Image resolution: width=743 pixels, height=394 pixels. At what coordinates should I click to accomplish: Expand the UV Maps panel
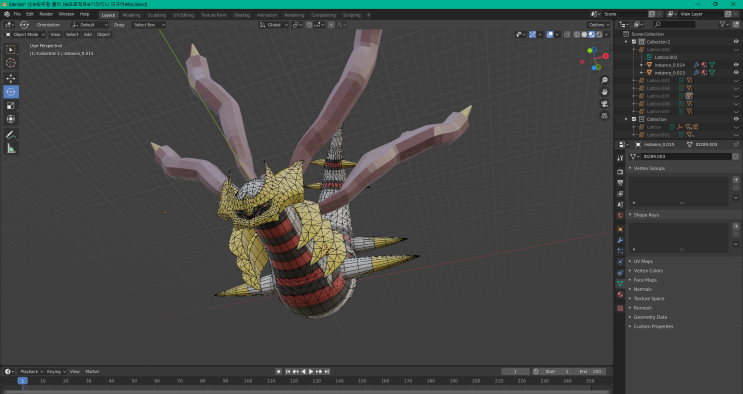[x=643, y=261]
